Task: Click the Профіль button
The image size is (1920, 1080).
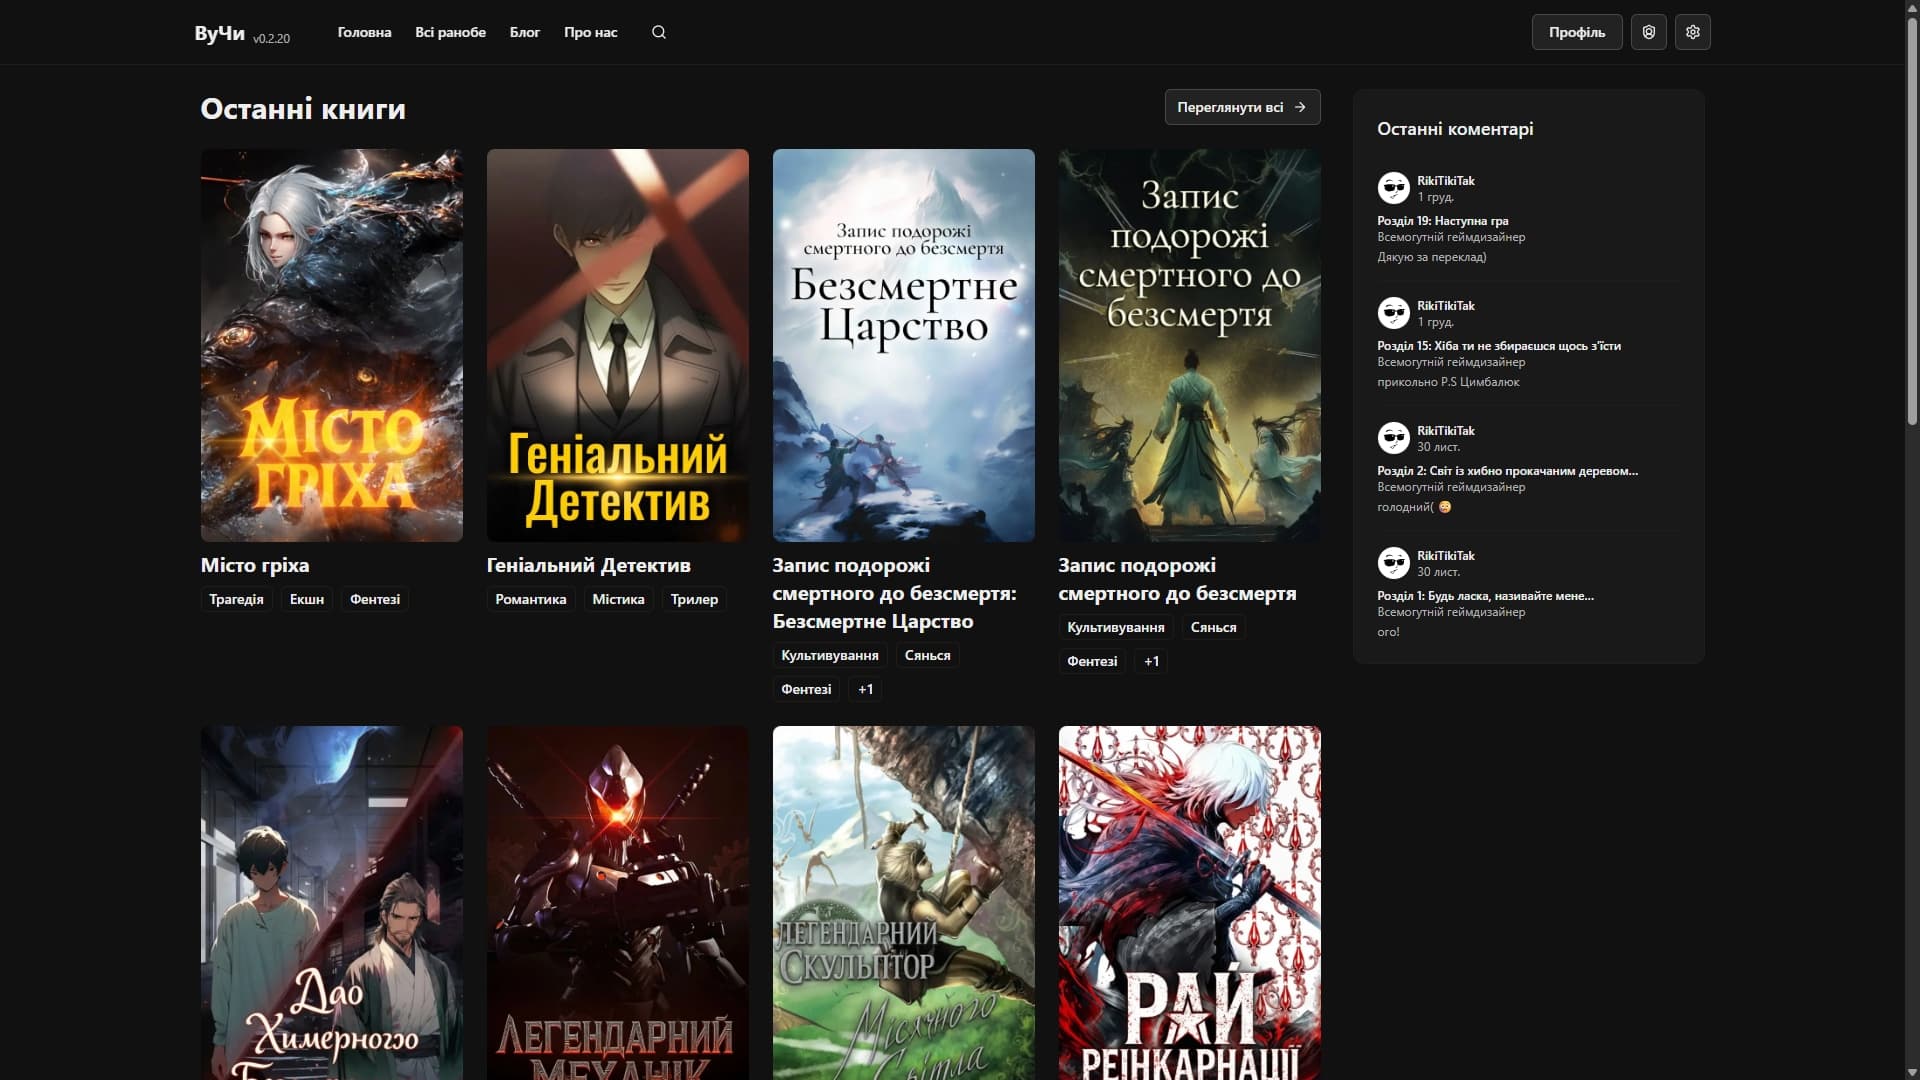Action: coord(1577,32)
